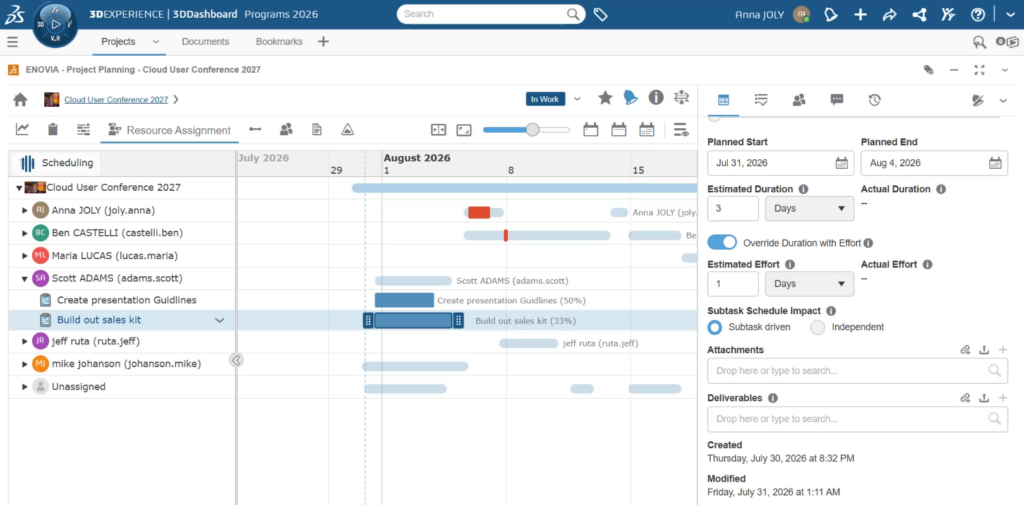Toggle Override Duration with Effort switch

pos(722,242)
